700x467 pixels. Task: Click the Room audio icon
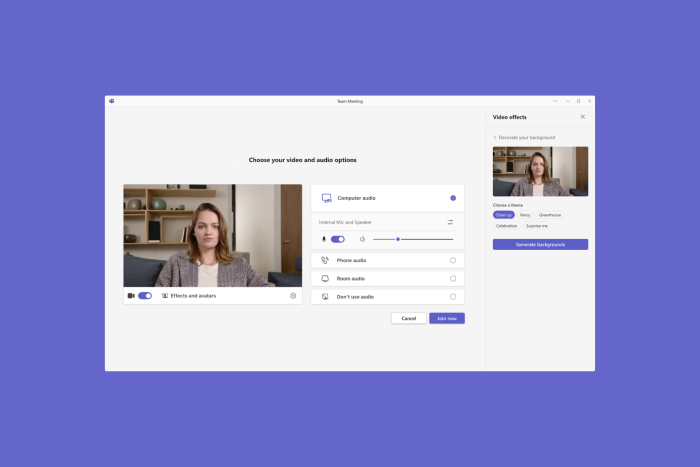(325, 279)
